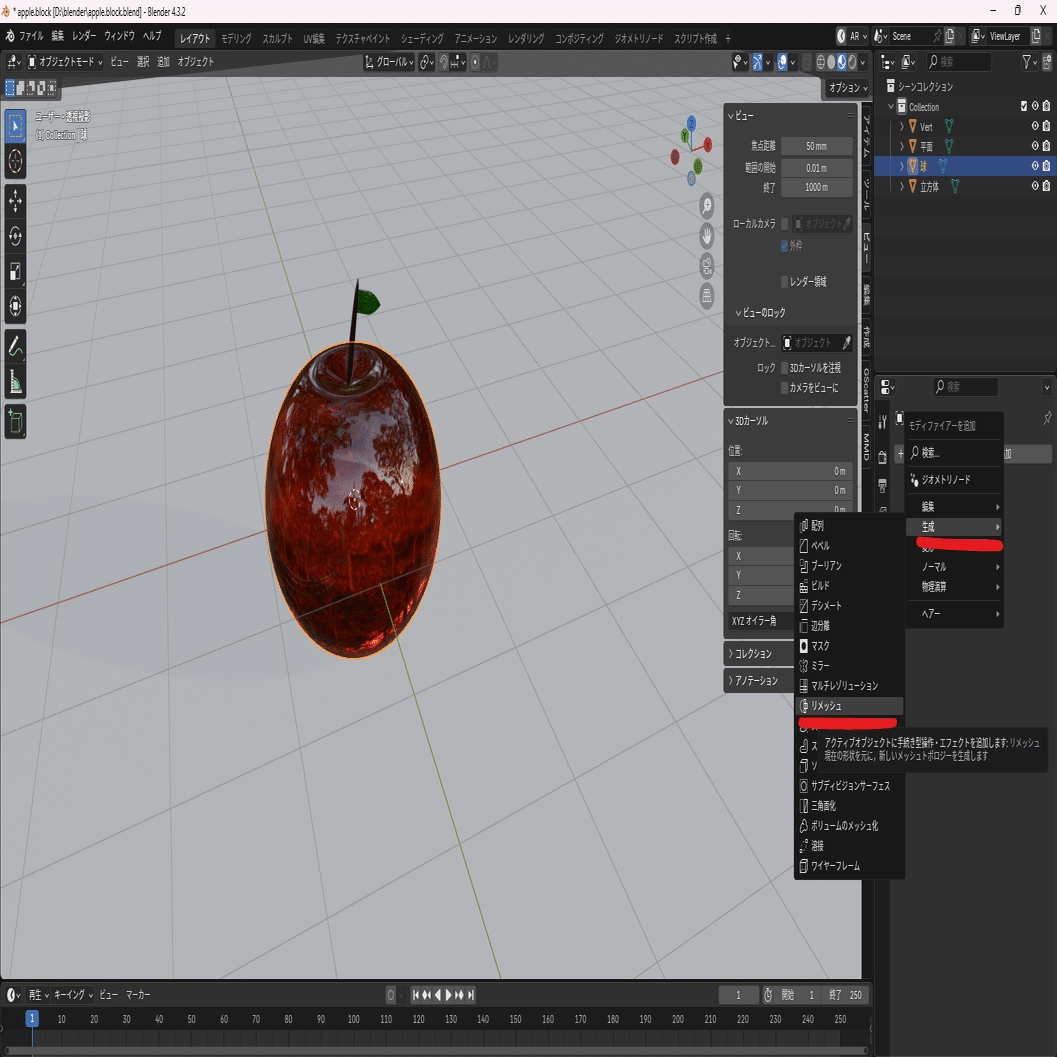
Task: Select the Annotate pencil tool
Action: 15,347
